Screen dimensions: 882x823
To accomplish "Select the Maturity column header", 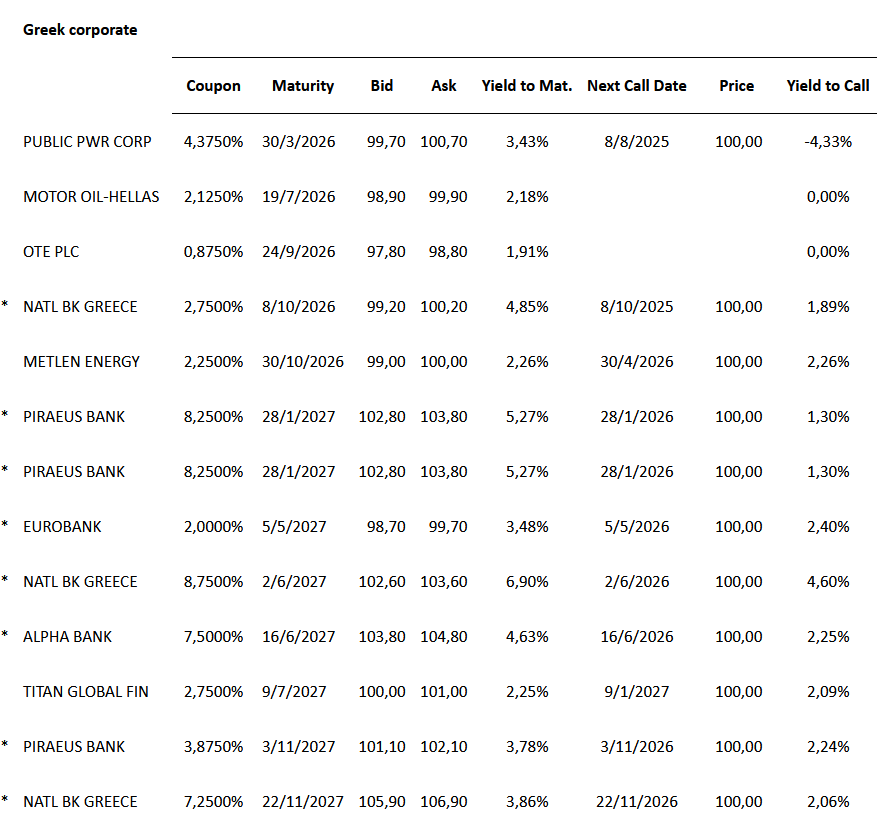I will tap(303, 86).
